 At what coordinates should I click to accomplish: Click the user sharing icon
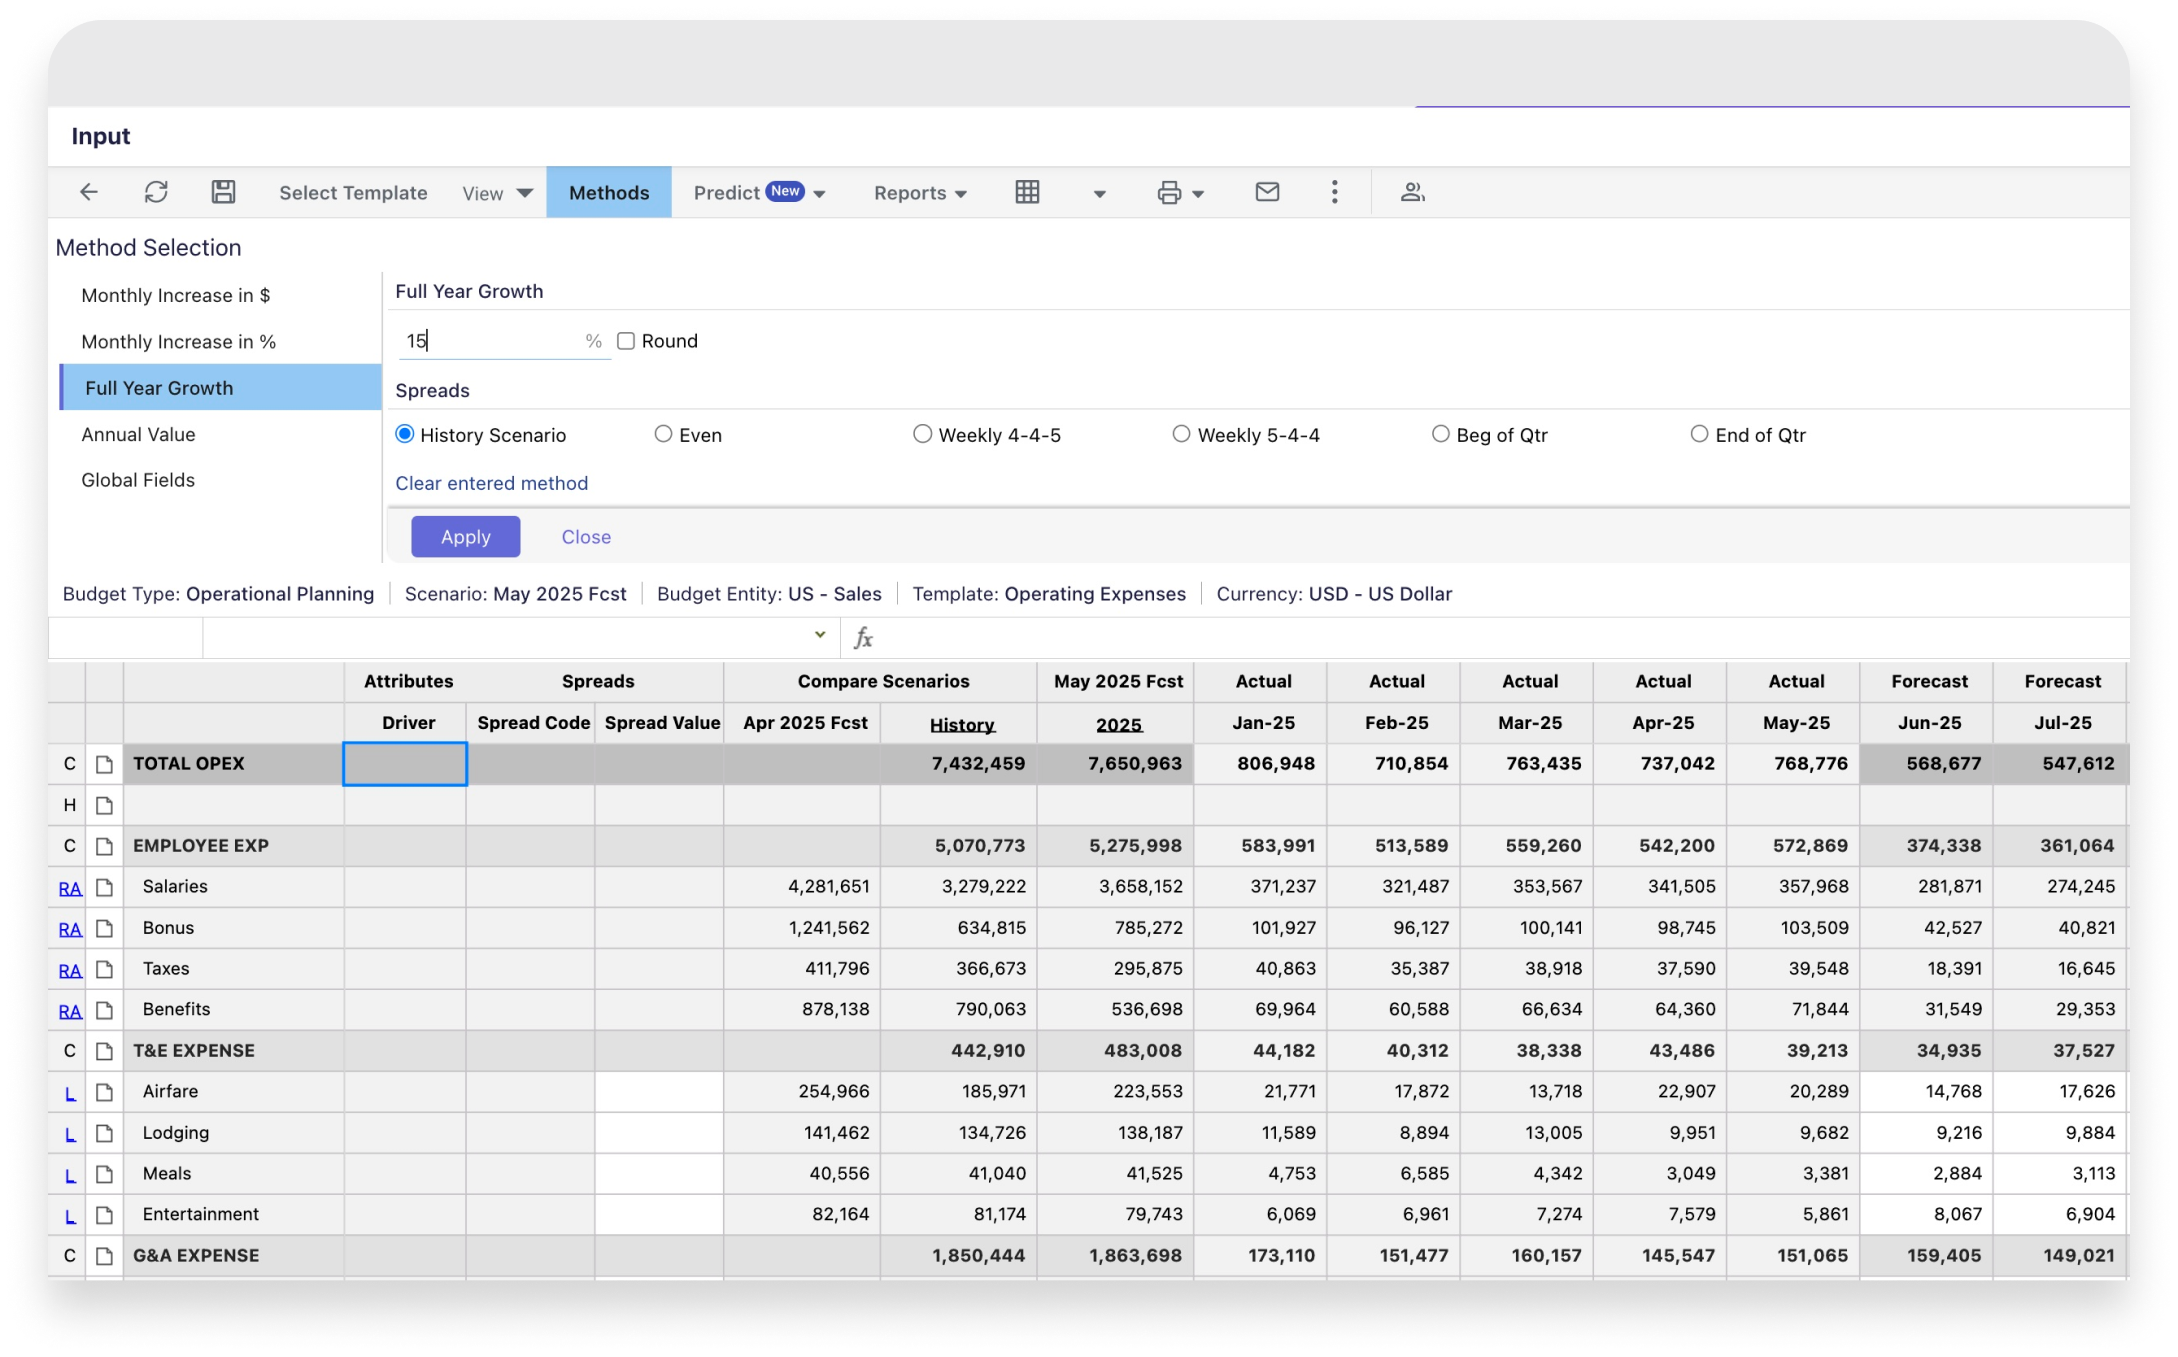pos(1412,192)
